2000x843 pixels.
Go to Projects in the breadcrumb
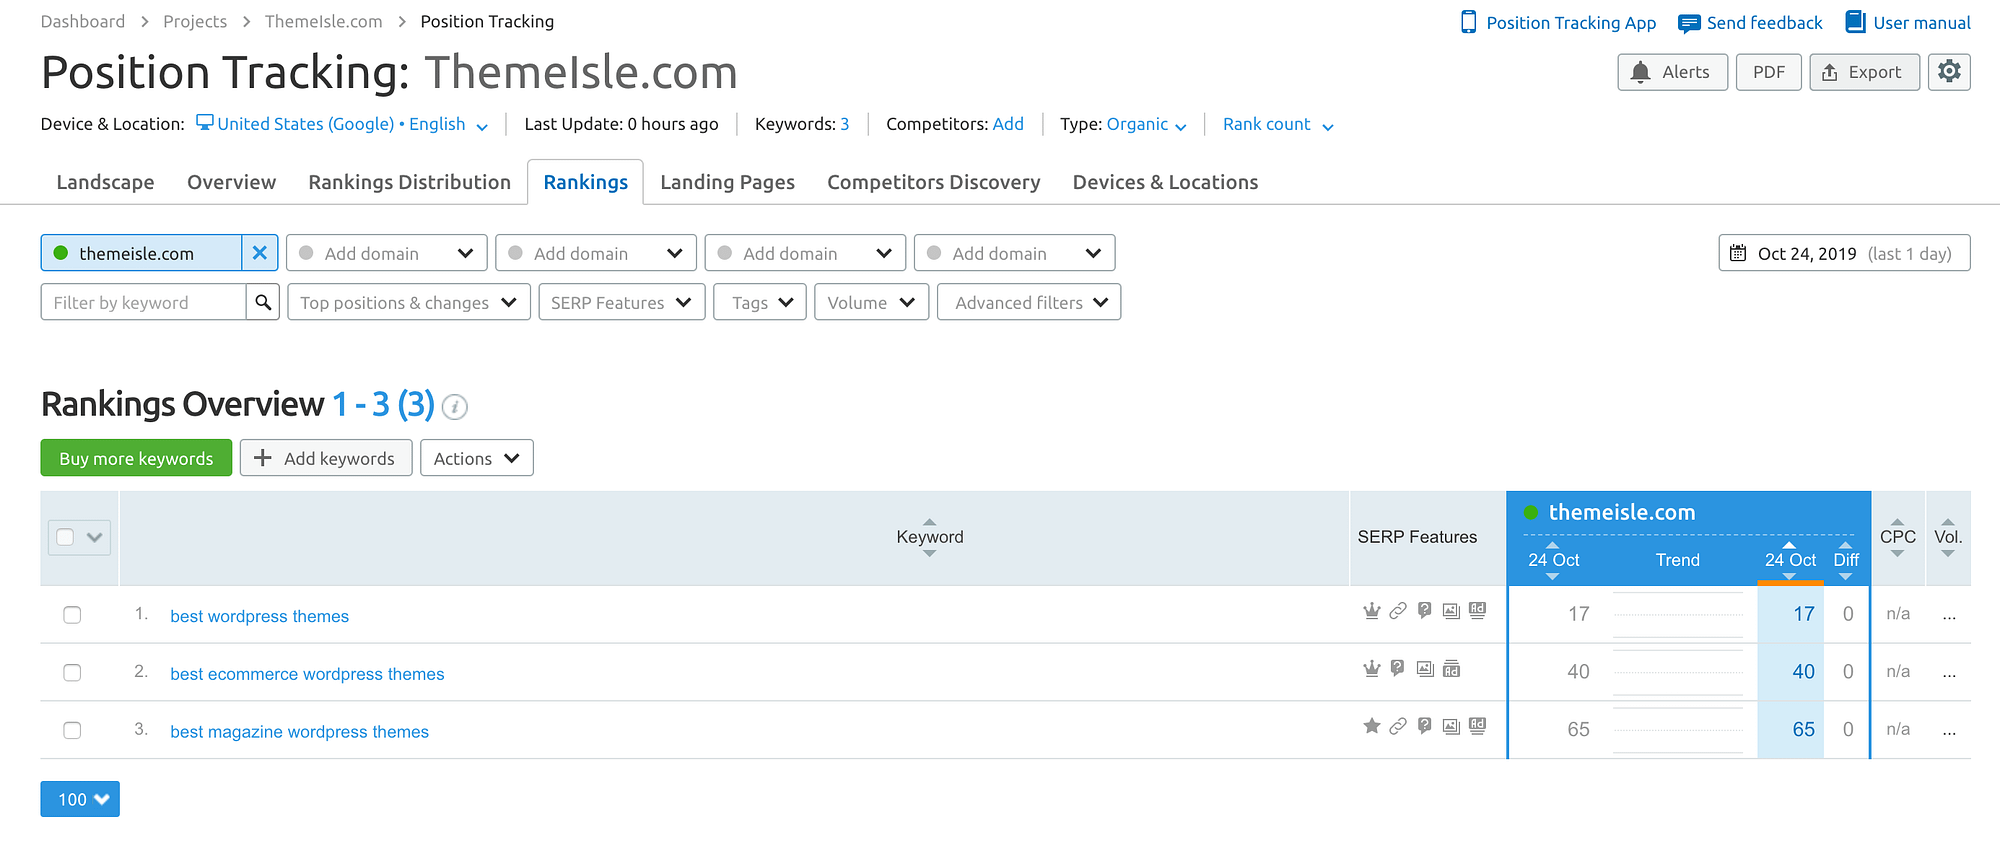(195, 21)
